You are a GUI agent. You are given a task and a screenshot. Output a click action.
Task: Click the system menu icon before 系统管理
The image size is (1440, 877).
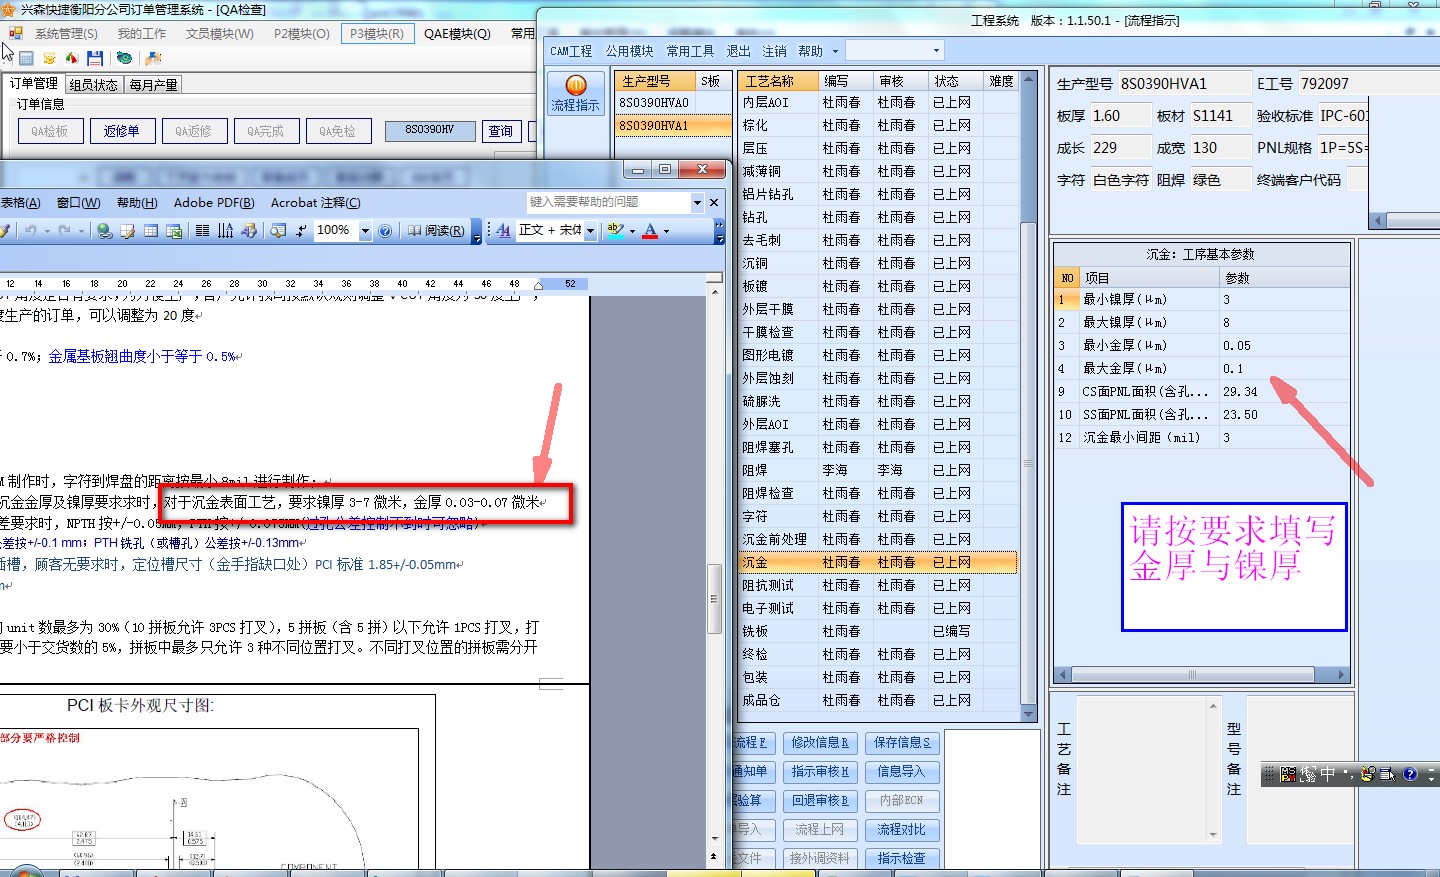[x=16, y=33]
